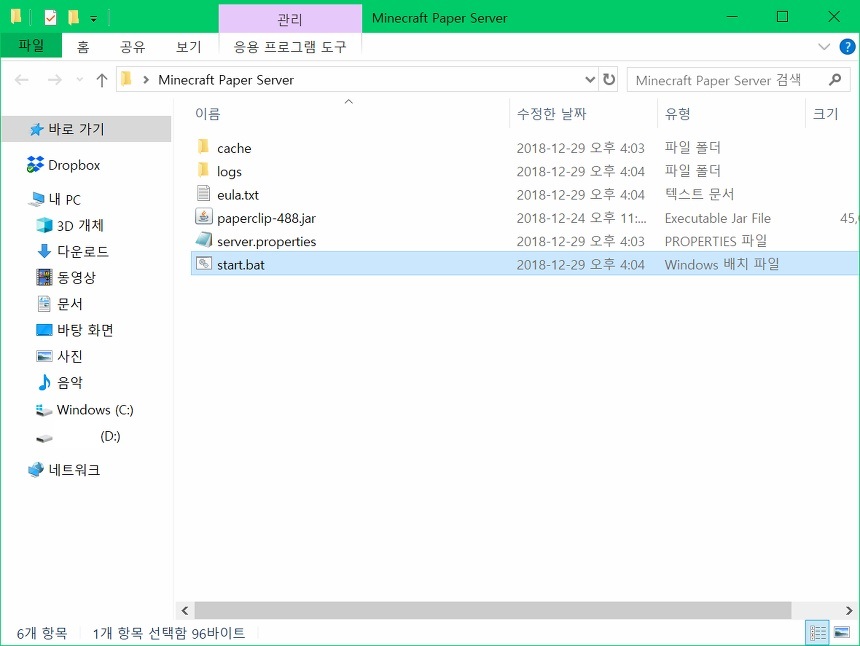Select the cache file name
860x646 pixels.
point(234,148)
